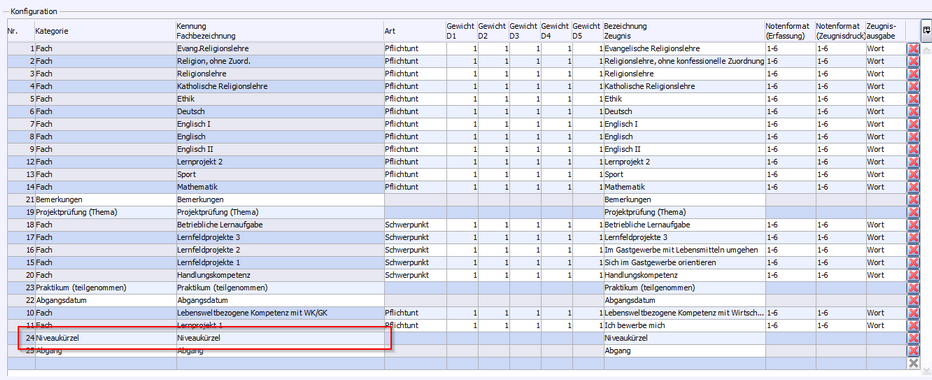Delete the Mathematik row via red X icon

click(913, 187)
